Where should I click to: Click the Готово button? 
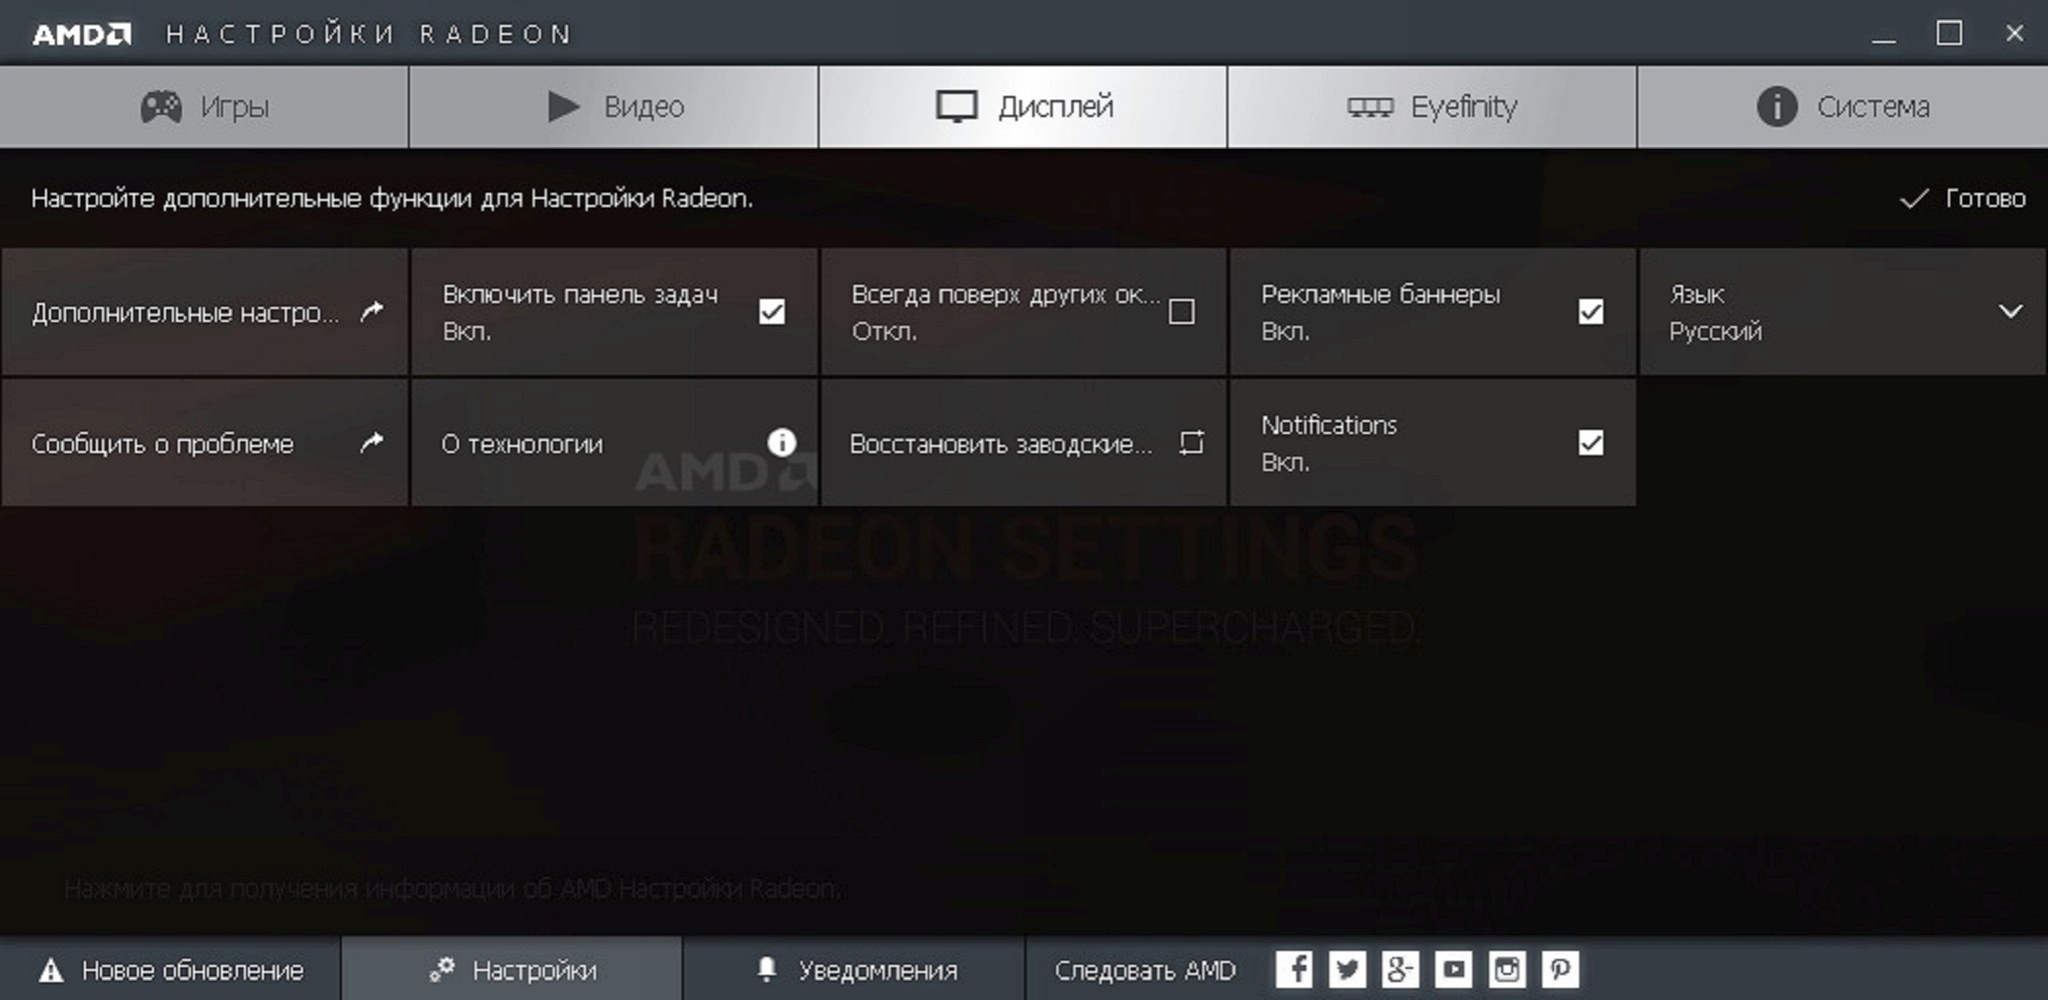pyautogui.click(x=1963, y=198)
